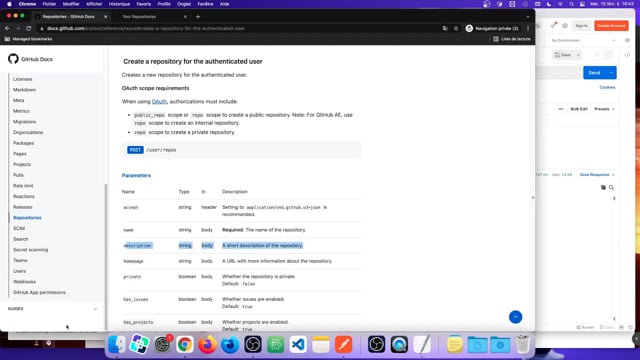Open the Downloads folder in the Dock
Screen dimensions: 640x360
pos(500,344)
